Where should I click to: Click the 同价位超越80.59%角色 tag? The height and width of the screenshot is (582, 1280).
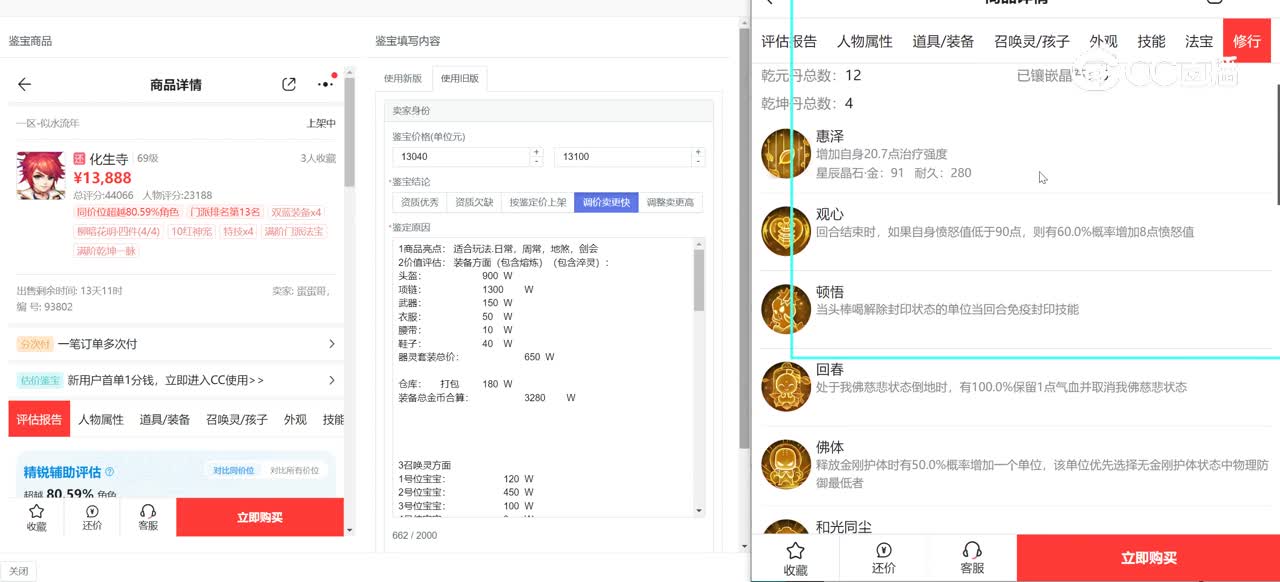coord(128,212)
